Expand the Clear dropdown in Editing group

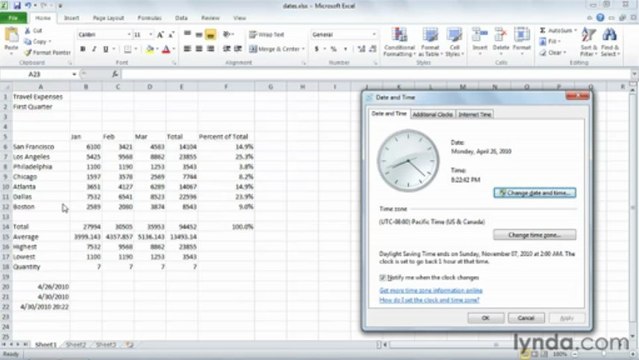pyautogui.click(x=565, y=53)
